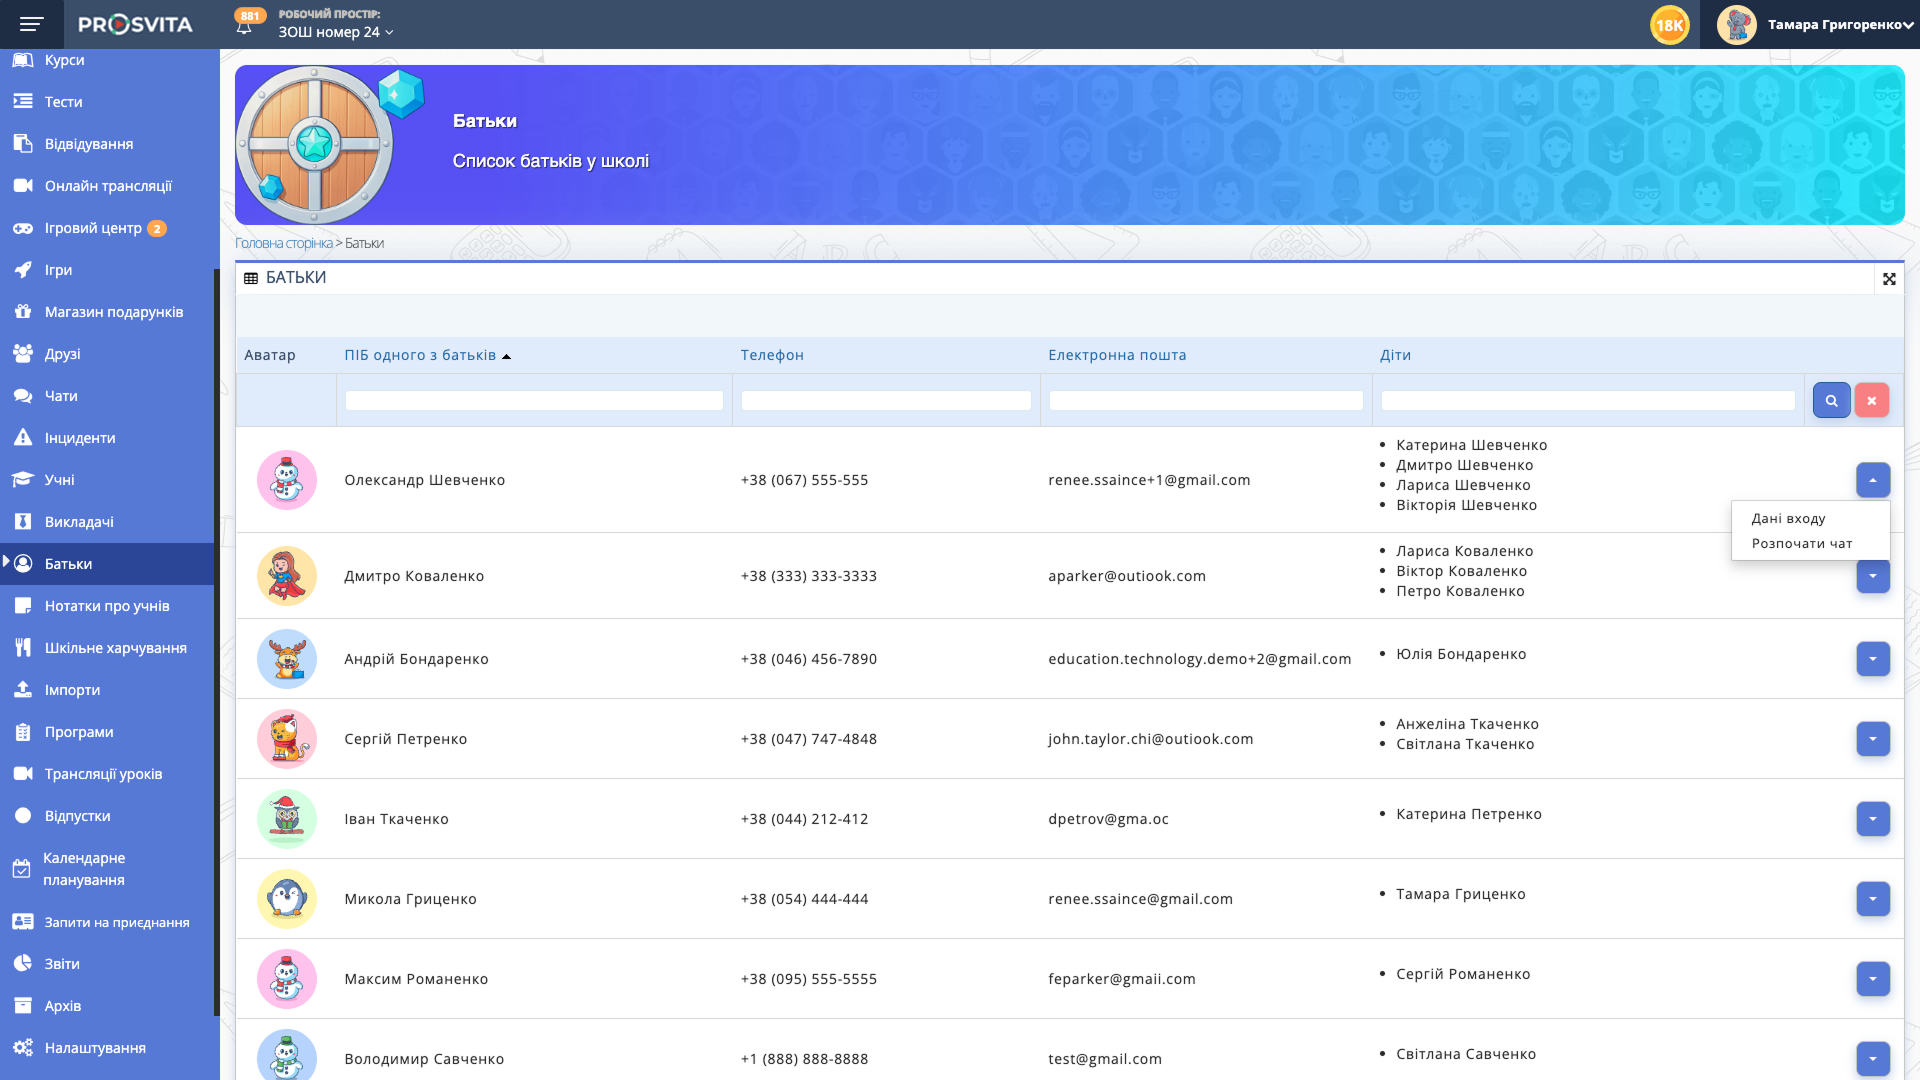Click email renee.ssaince+1@gmail.com
The height and width of the screenshot is (1080, 1920).
point(1149,480)
